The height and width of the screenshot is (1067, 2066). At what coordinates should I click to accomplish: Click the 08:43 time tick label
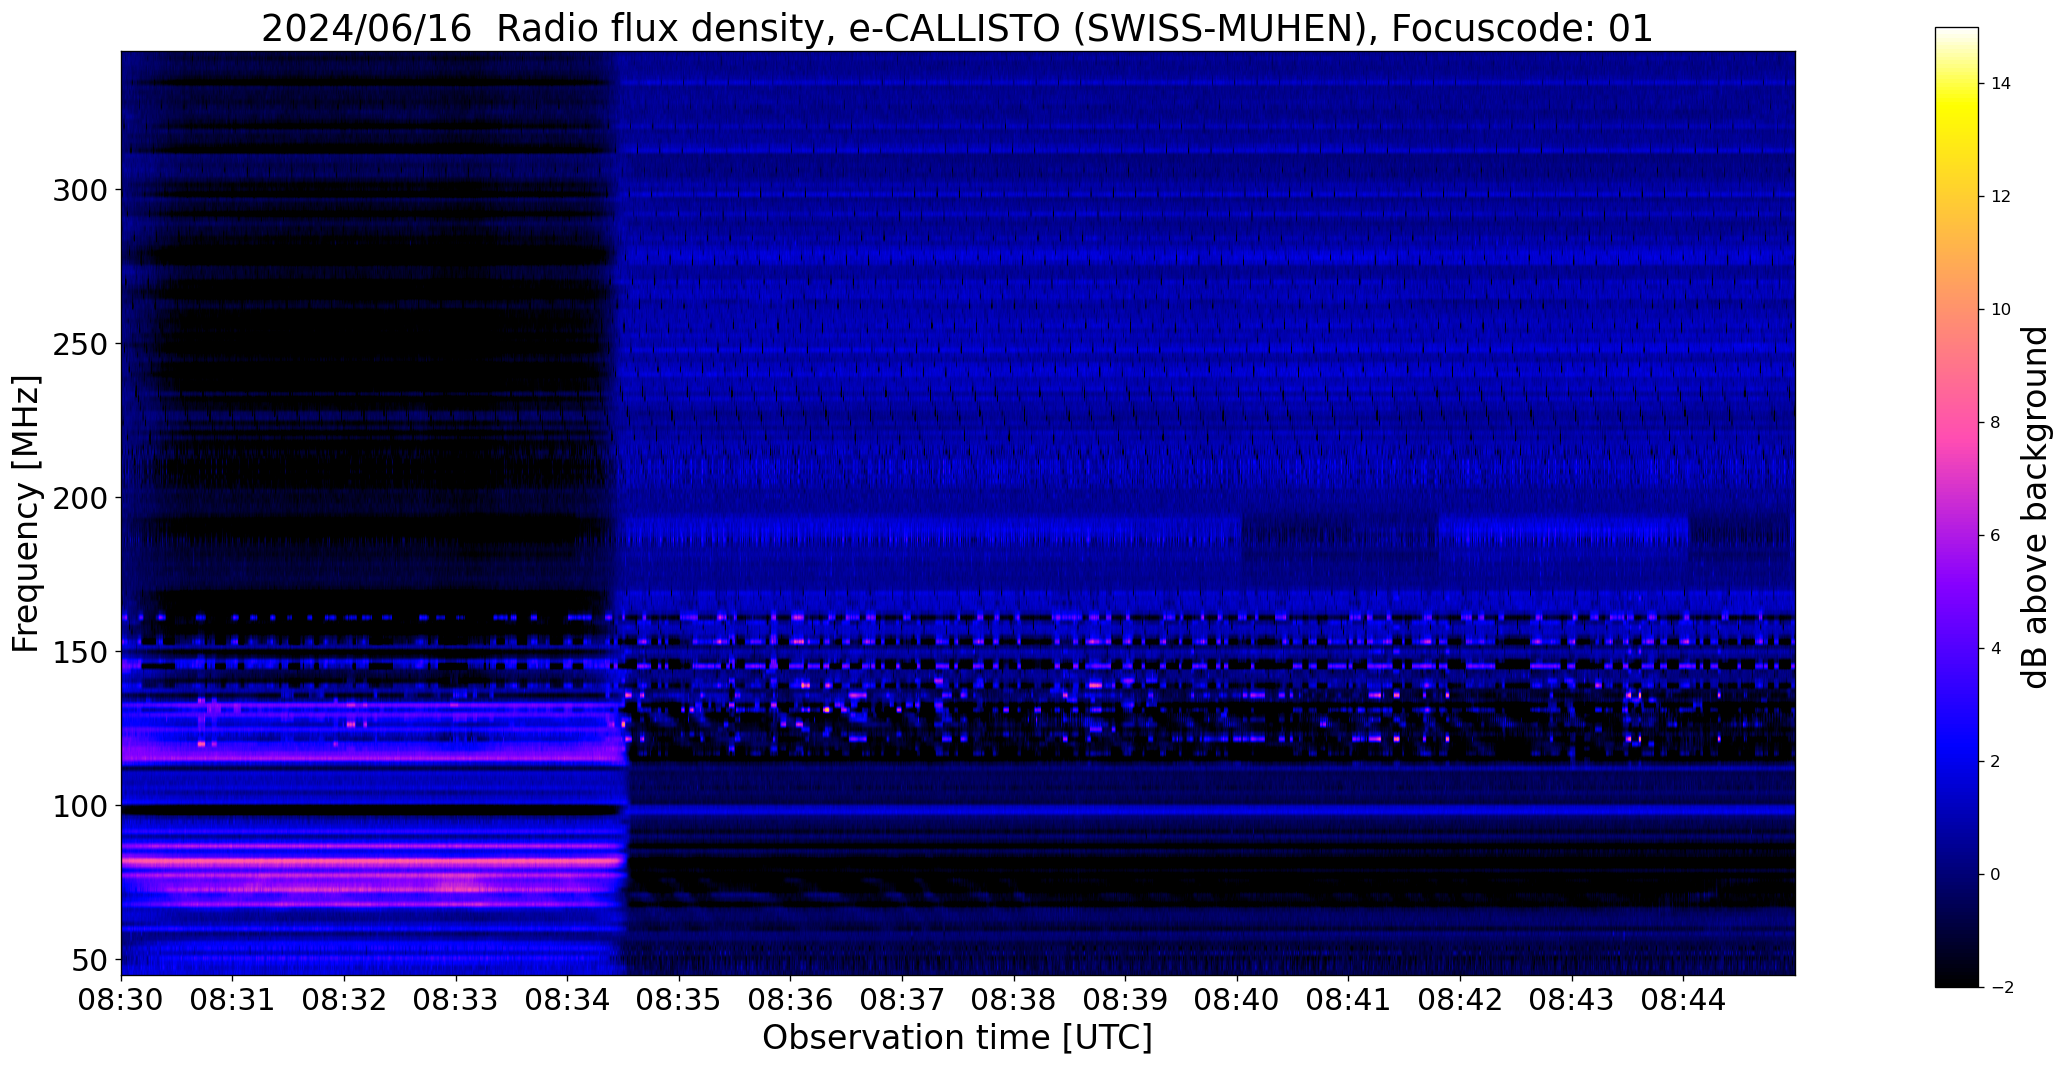[x=1572, y=999]
